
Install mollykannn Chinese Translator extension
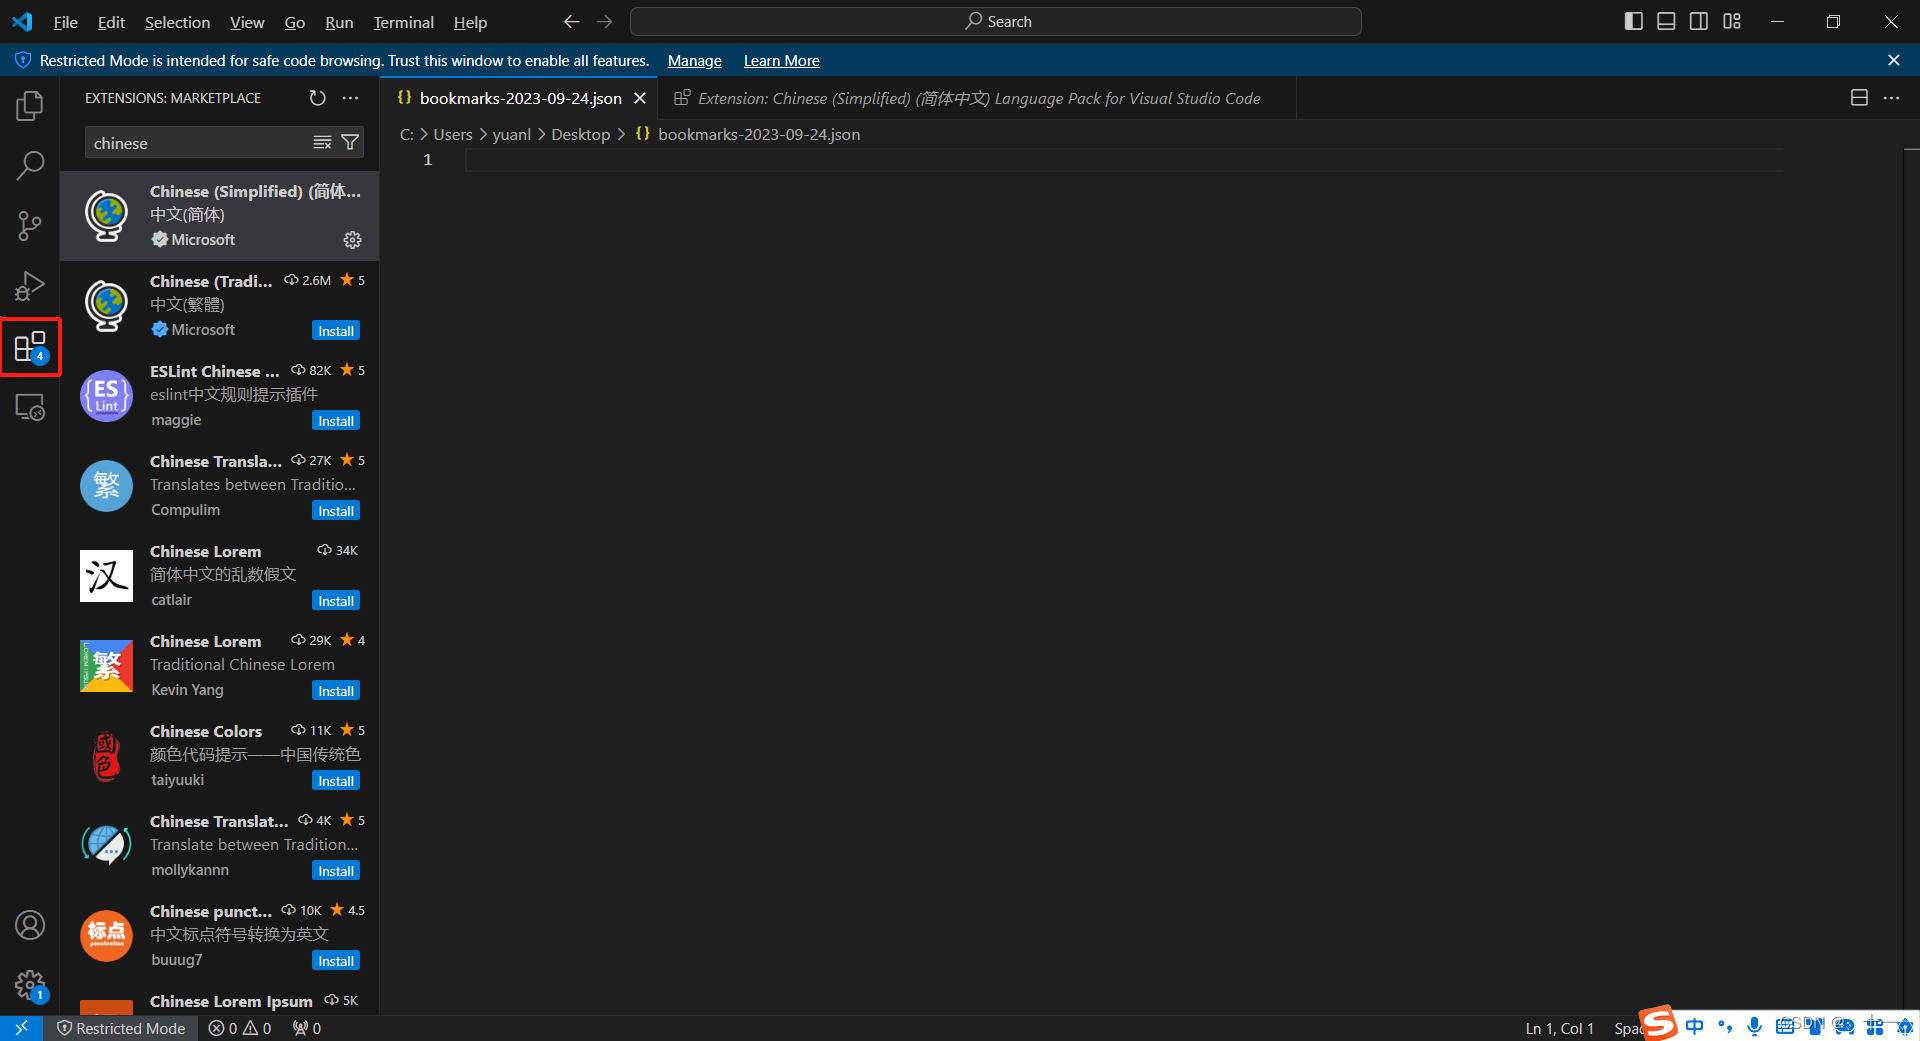tap(336, 871)
